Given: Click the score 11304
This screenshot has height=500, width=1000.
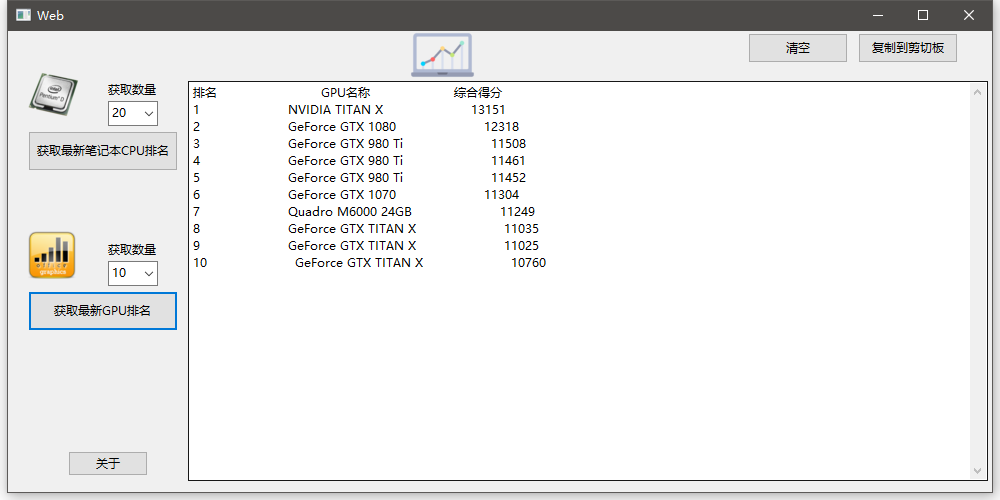Looking at the screenshot, I should [x=501, y=195].
